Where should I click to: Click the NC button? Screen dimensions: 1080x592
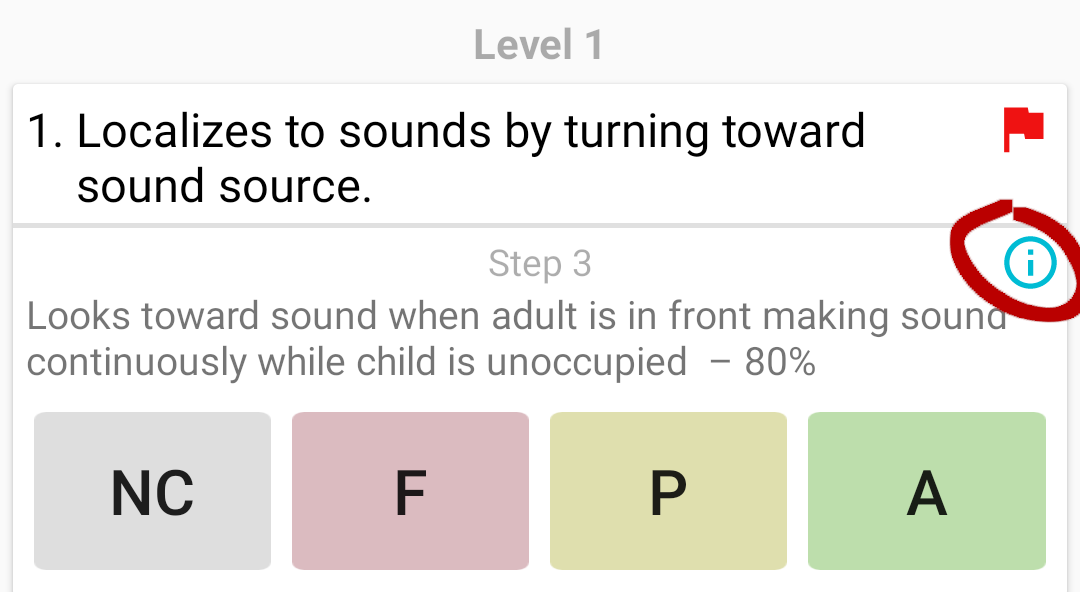pyautogui.click(x=151, y=490)
